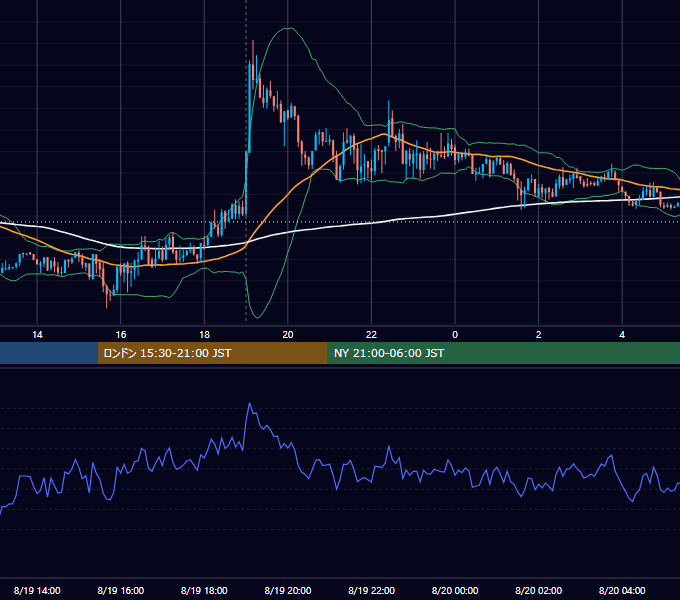Click the lowest candlestick wick before 16:00

tap(107, 303)
